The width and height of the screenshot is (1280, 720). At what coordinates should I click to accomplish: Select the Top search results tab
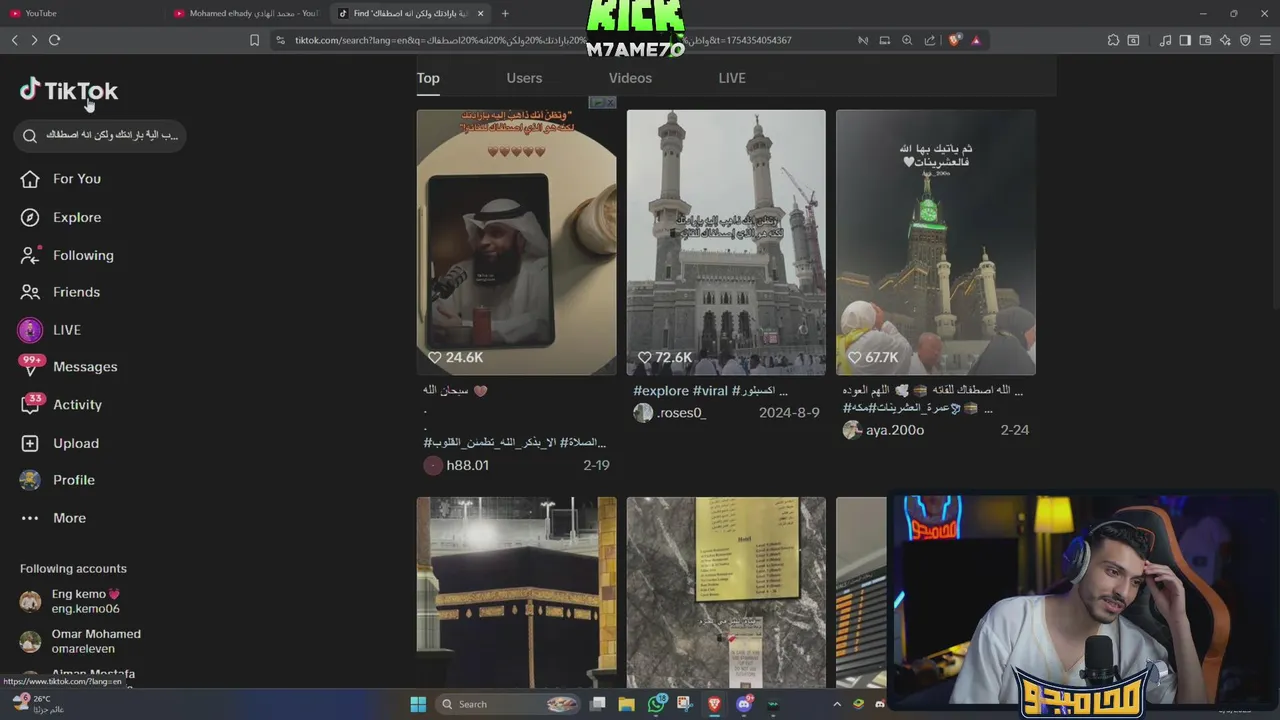(x=428, y=78)
